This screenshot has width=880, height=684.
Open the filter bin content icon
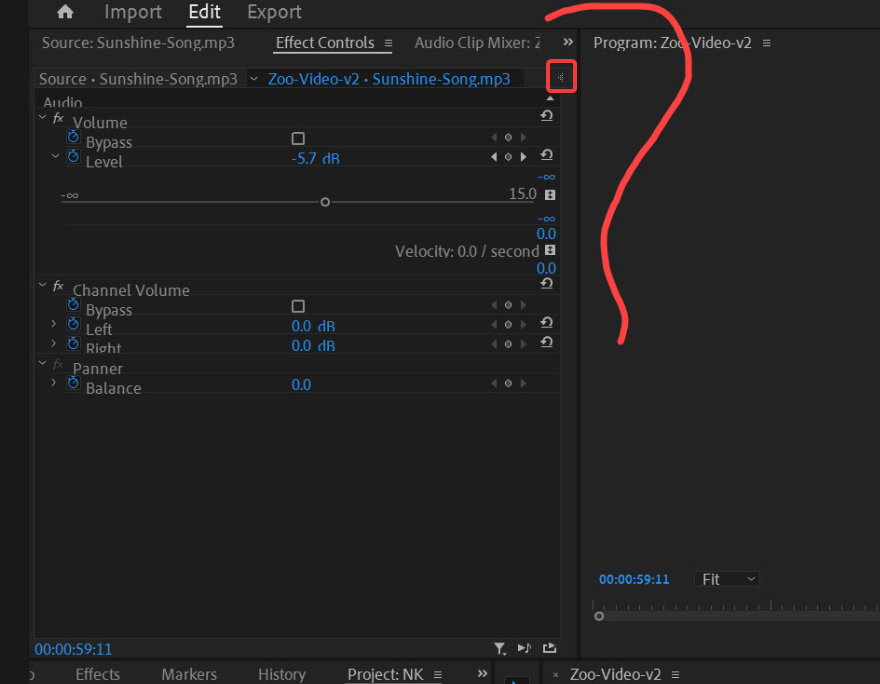[x=500, y=648]
